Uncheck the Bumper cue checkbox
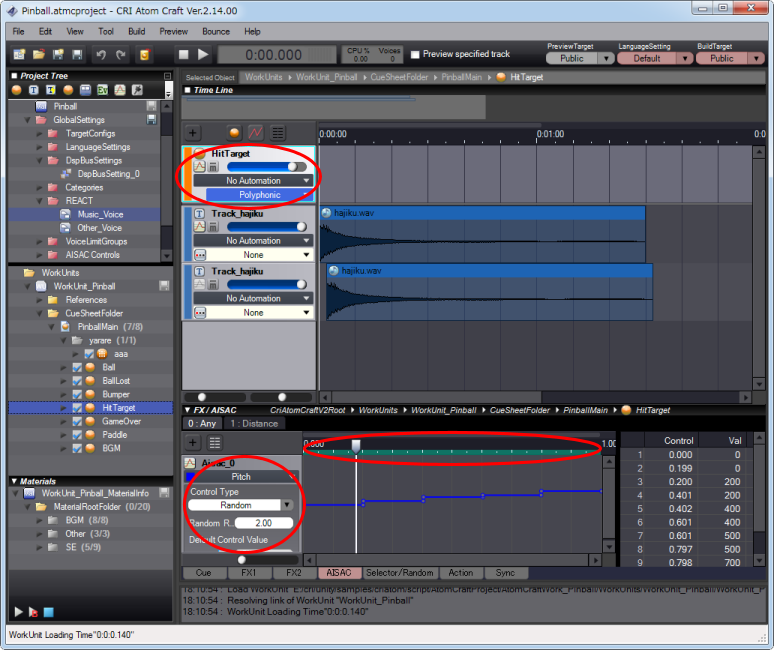This screenshot has height=650, width=774. click(78, 394)
